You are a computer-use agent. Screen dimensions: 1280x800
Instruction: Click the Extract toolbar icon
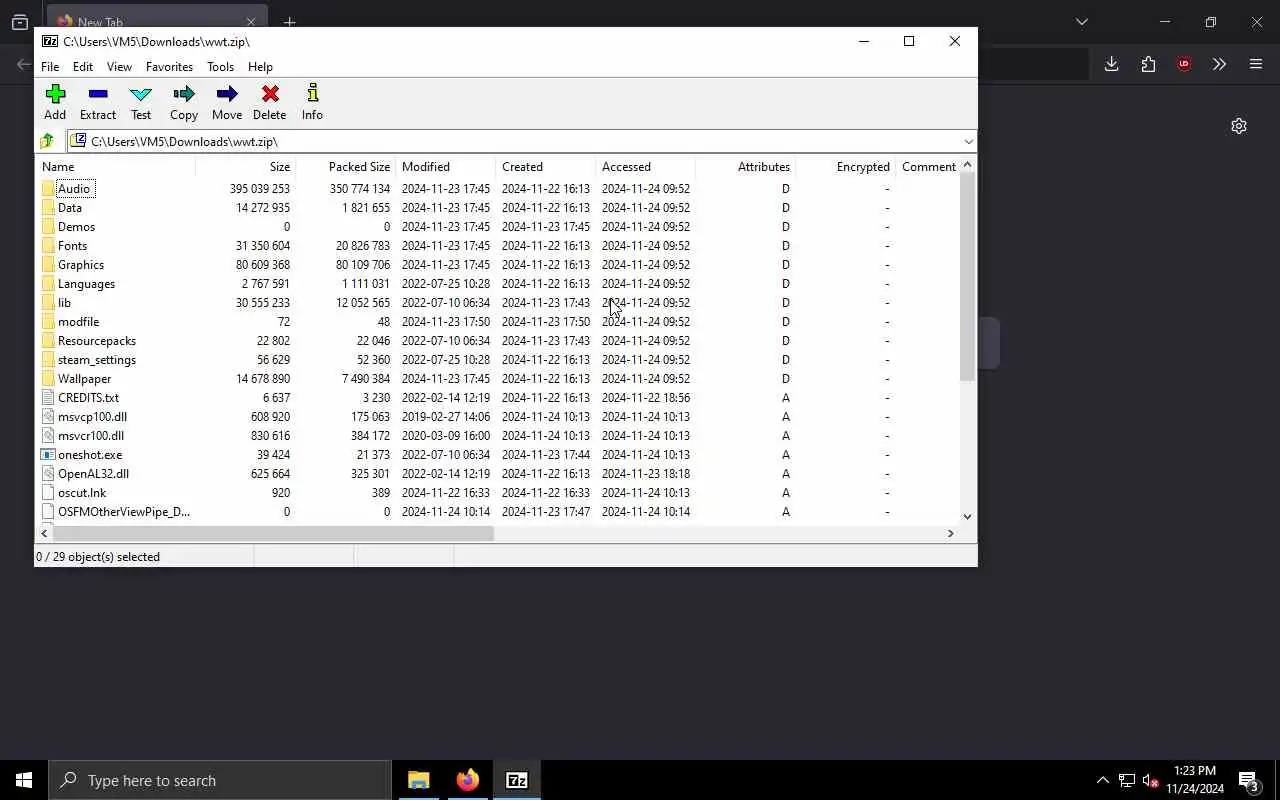point(98,94)
